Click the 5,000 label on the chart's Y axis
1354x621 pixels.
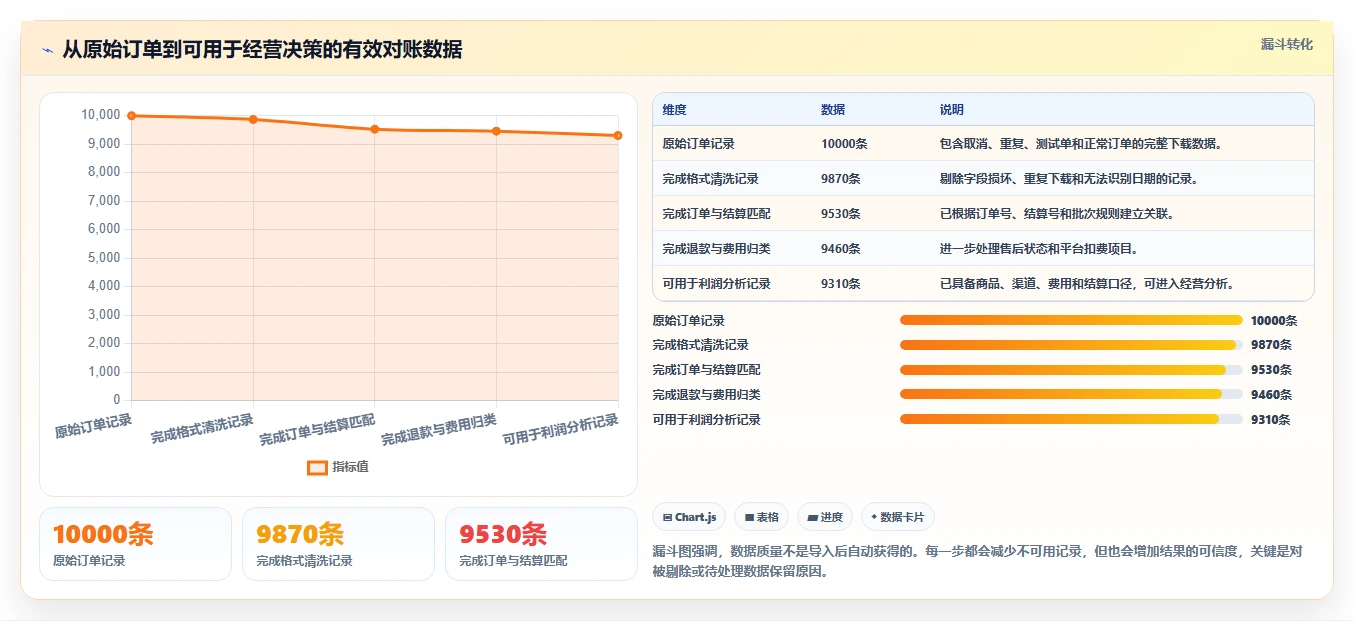tap(104, 258)
